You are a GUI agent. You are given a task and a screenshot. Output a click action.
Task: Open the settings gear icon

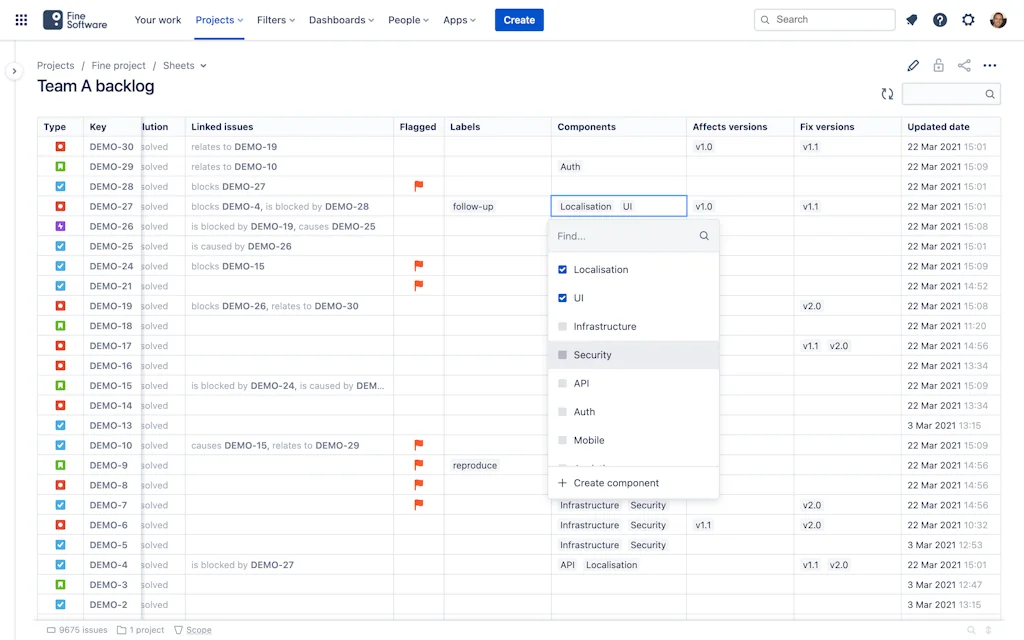point(968,20)
